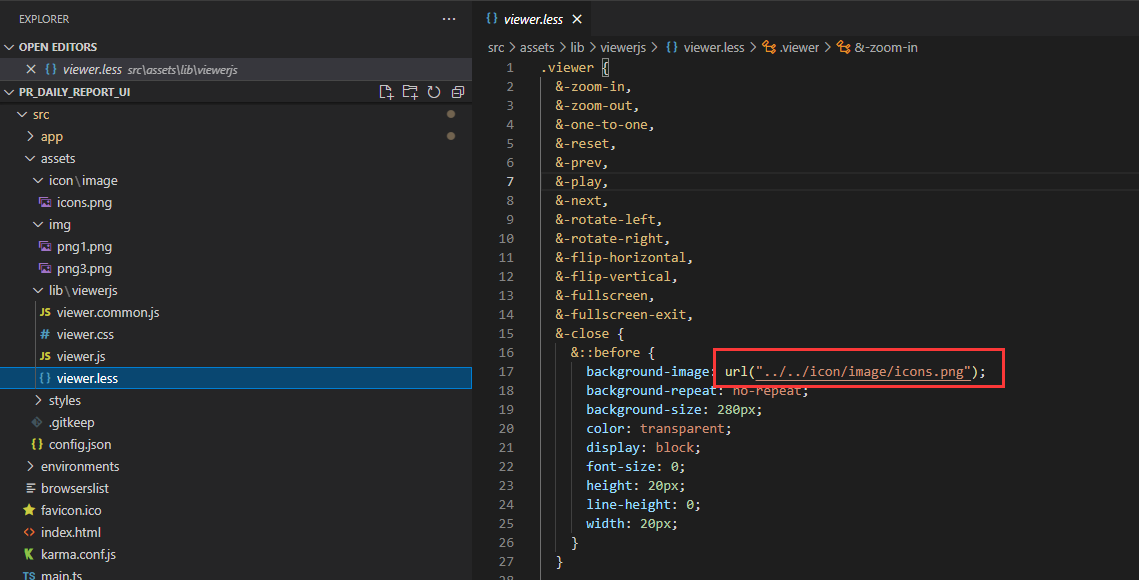Click the line-height 0 declaration

[x=644, y=504]
